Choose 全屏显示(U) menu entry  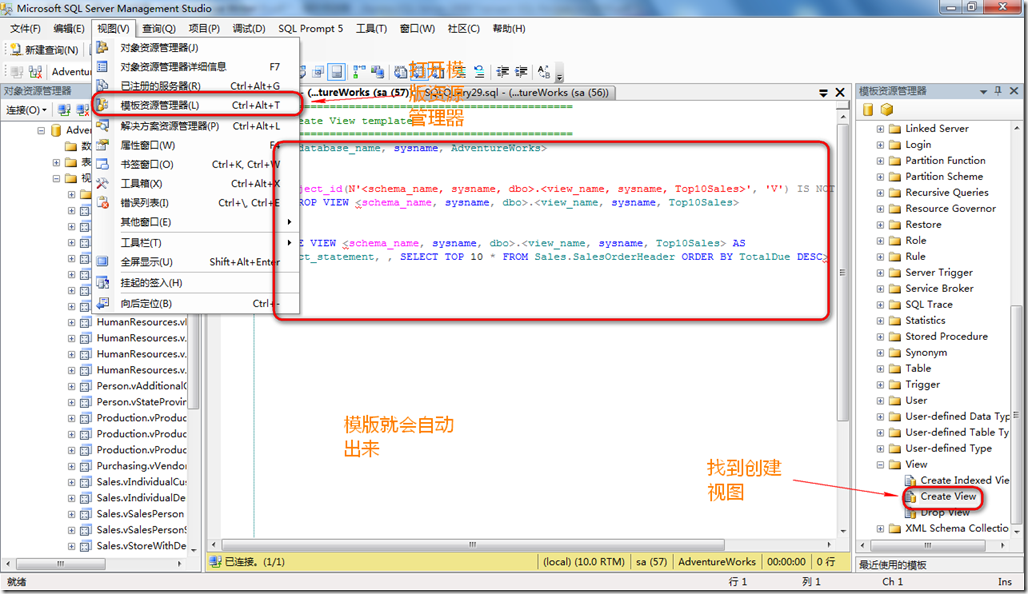[197, 262]
